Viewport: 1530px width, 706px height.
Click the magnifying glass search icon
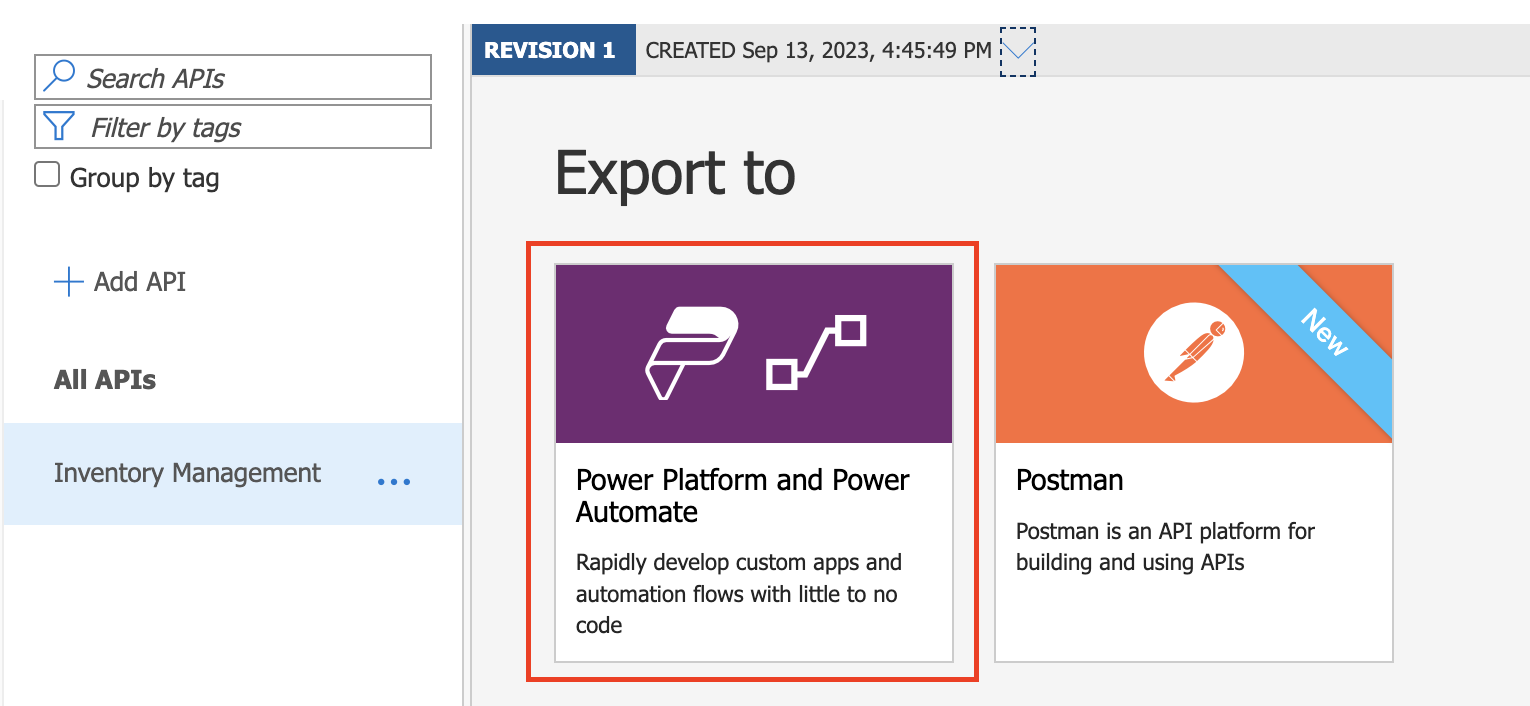click(60, 76)
